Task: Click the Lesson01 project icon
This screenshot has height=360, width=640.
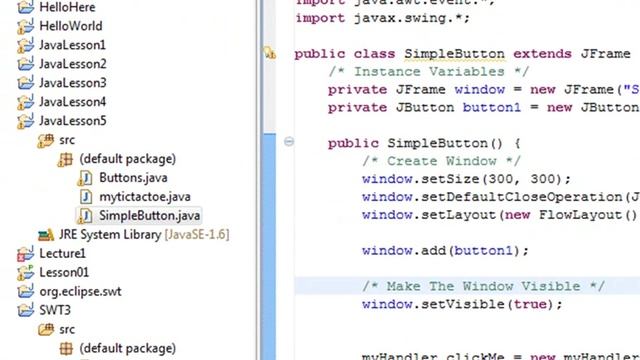Action: (25, 273)
